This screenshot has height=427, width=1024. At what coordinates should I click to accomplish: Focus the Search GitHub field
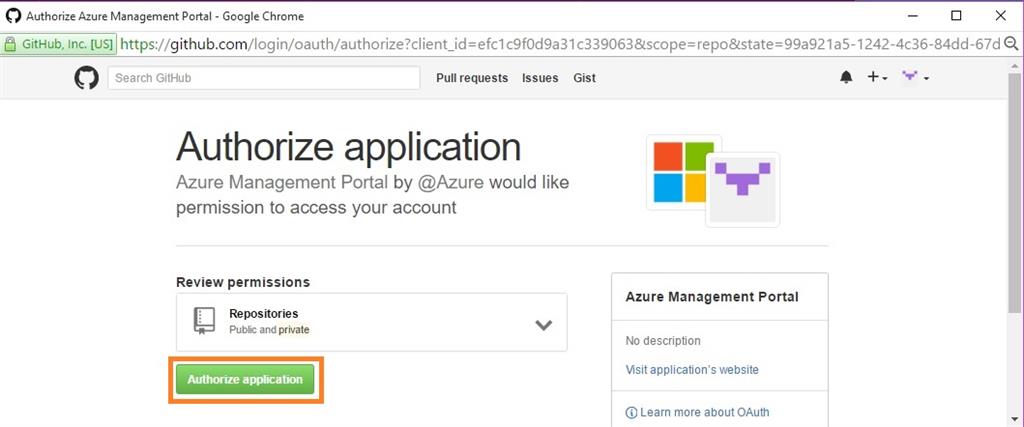(264, 78)
